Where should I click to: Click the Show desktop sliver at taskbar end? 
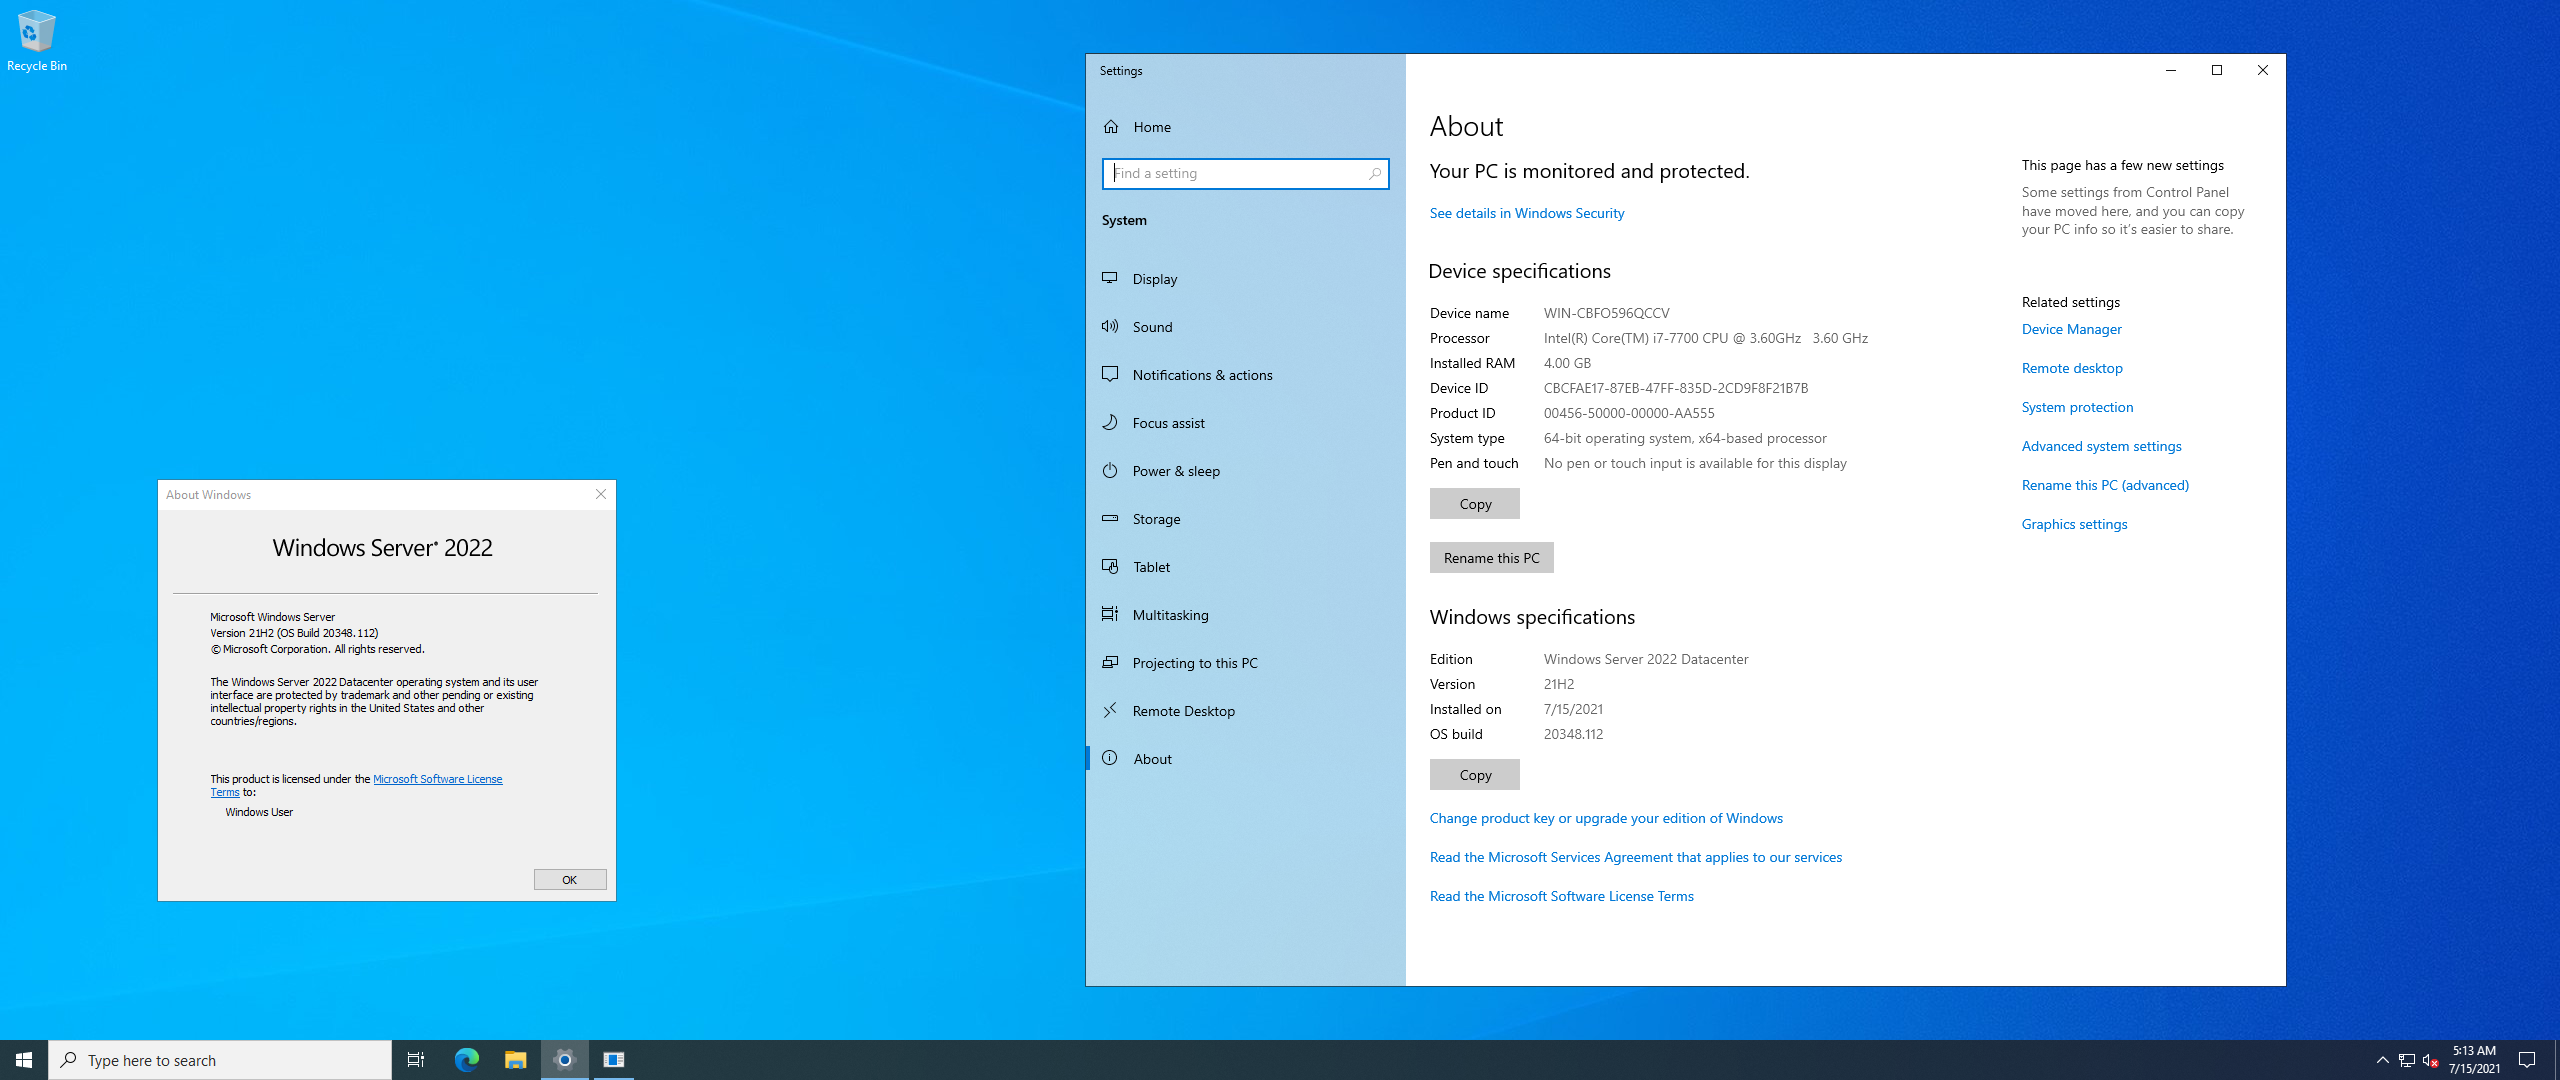pos(2556,1060)
